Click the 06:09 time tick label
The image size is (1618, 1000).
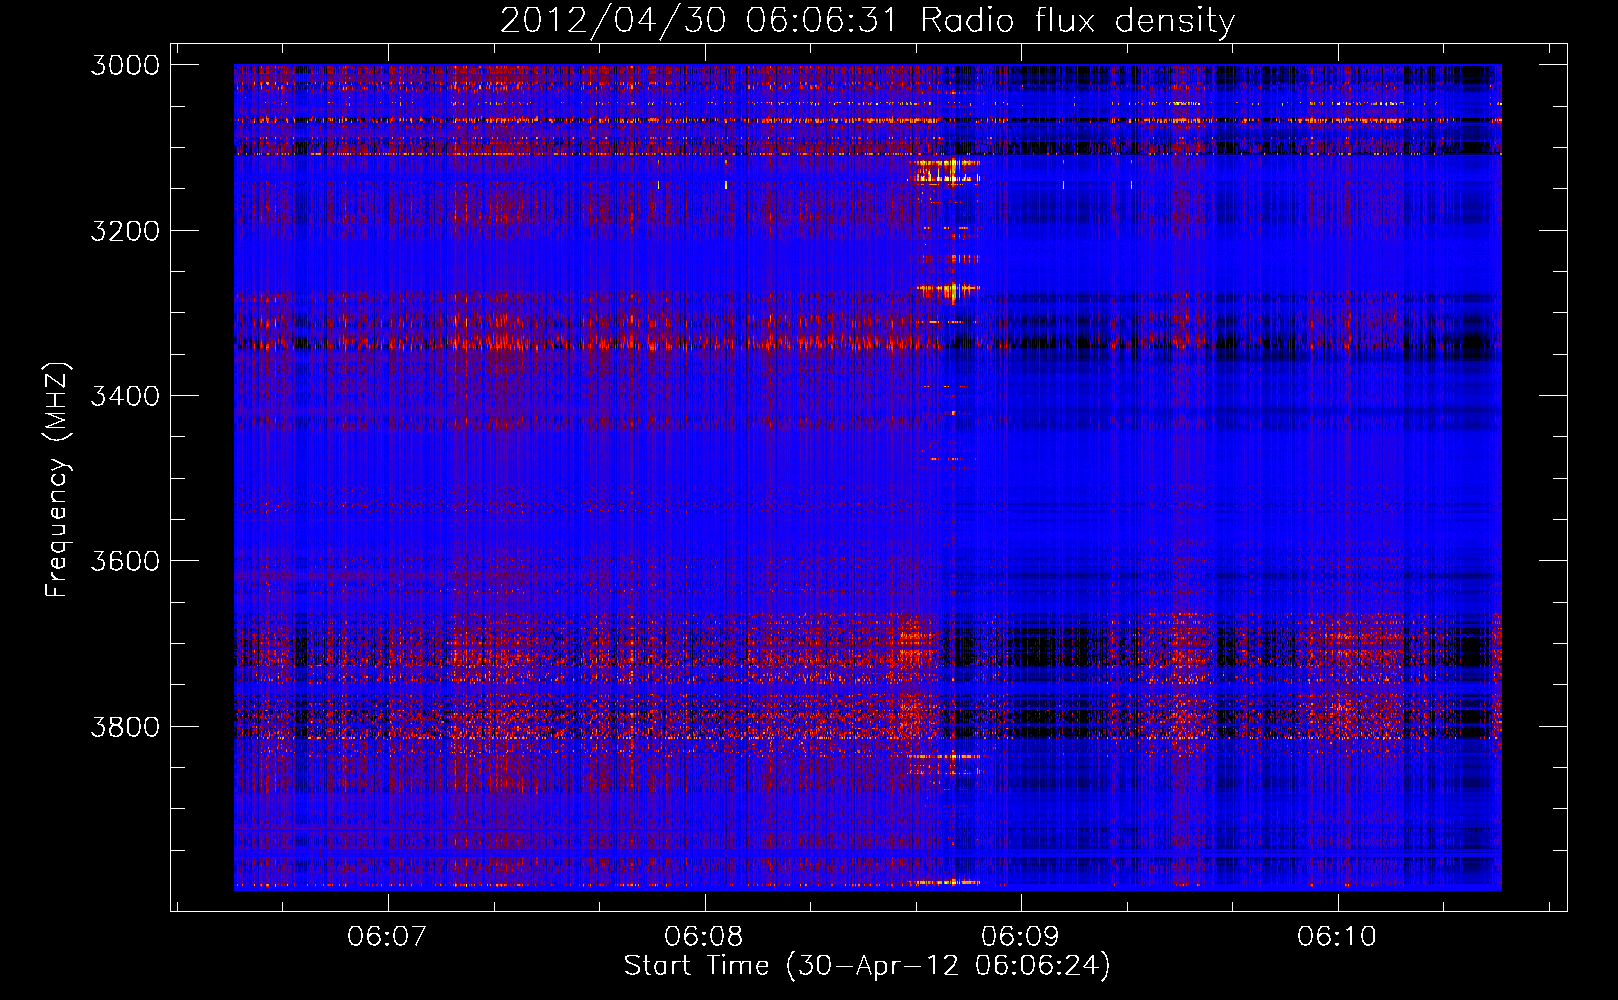pyautogui.click(x=1020, y=936)
